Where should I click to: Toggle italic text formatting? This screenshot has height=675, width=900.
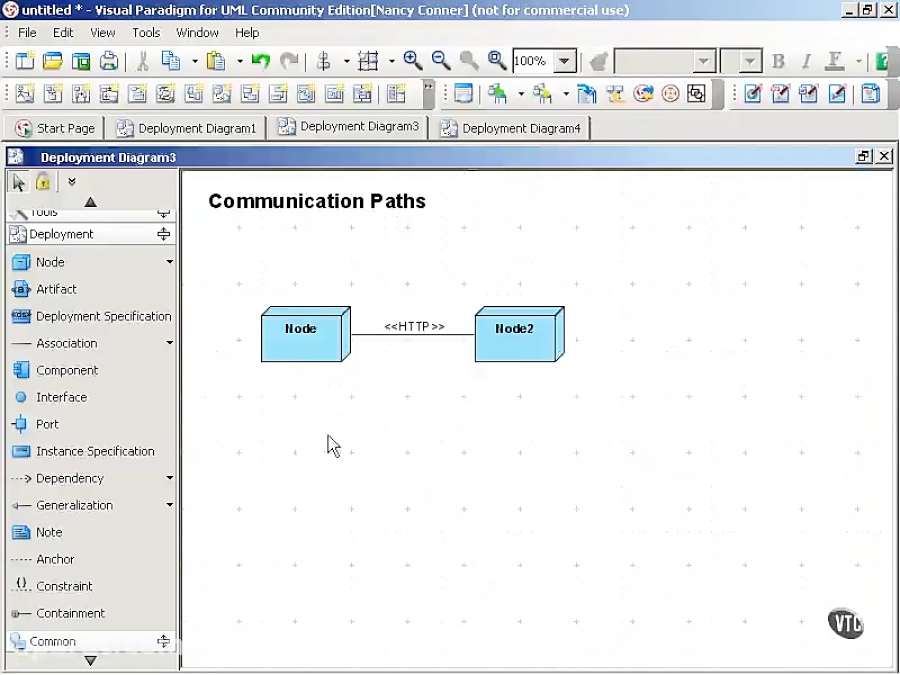805,61
